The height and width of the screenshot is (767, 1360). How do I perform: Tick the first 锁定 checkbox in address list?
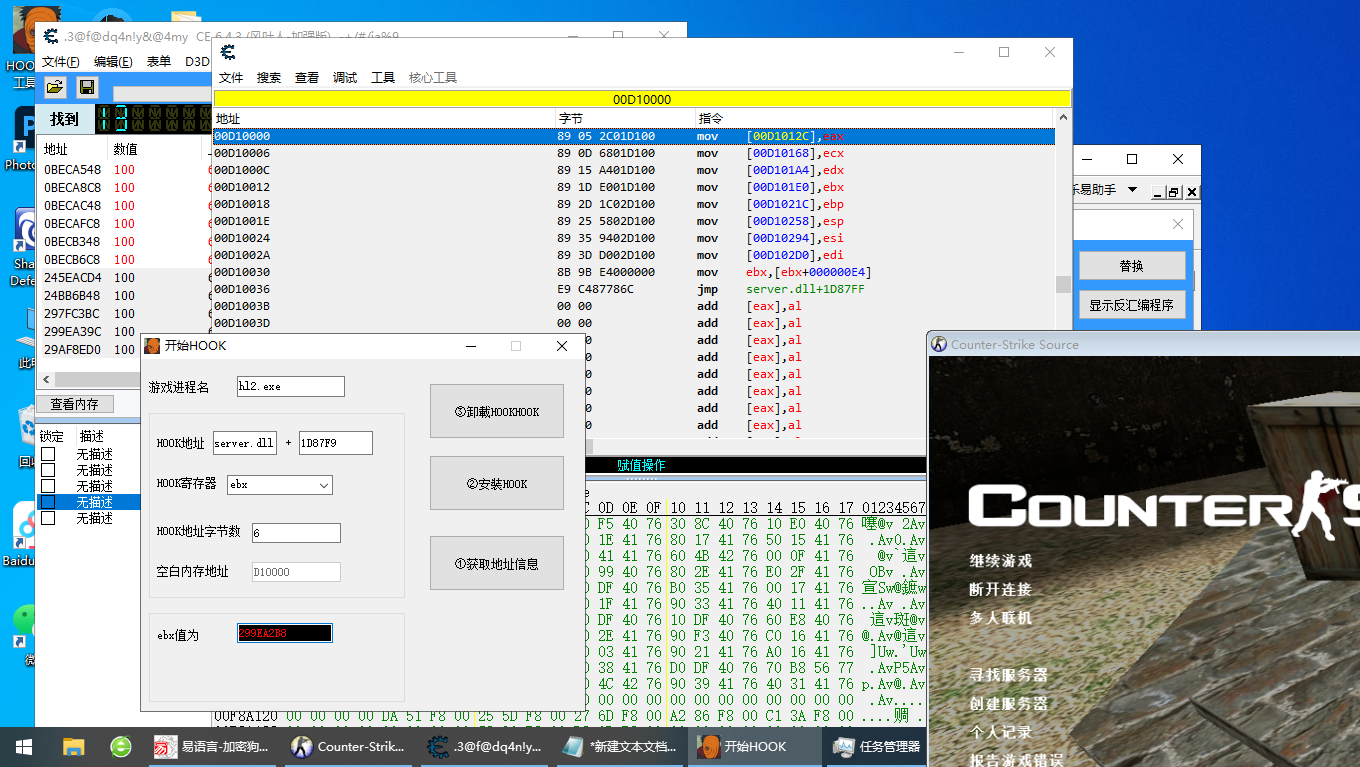coord(48,454)
